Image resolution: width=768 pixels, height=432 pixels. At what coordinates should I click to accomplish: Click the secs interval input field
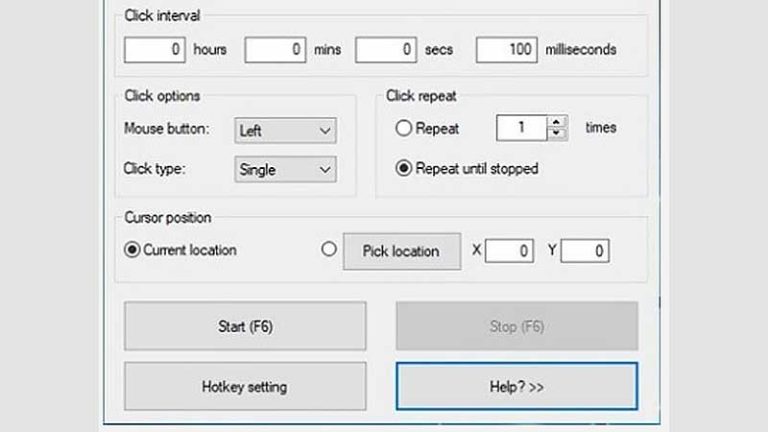(x=385, y=49)
